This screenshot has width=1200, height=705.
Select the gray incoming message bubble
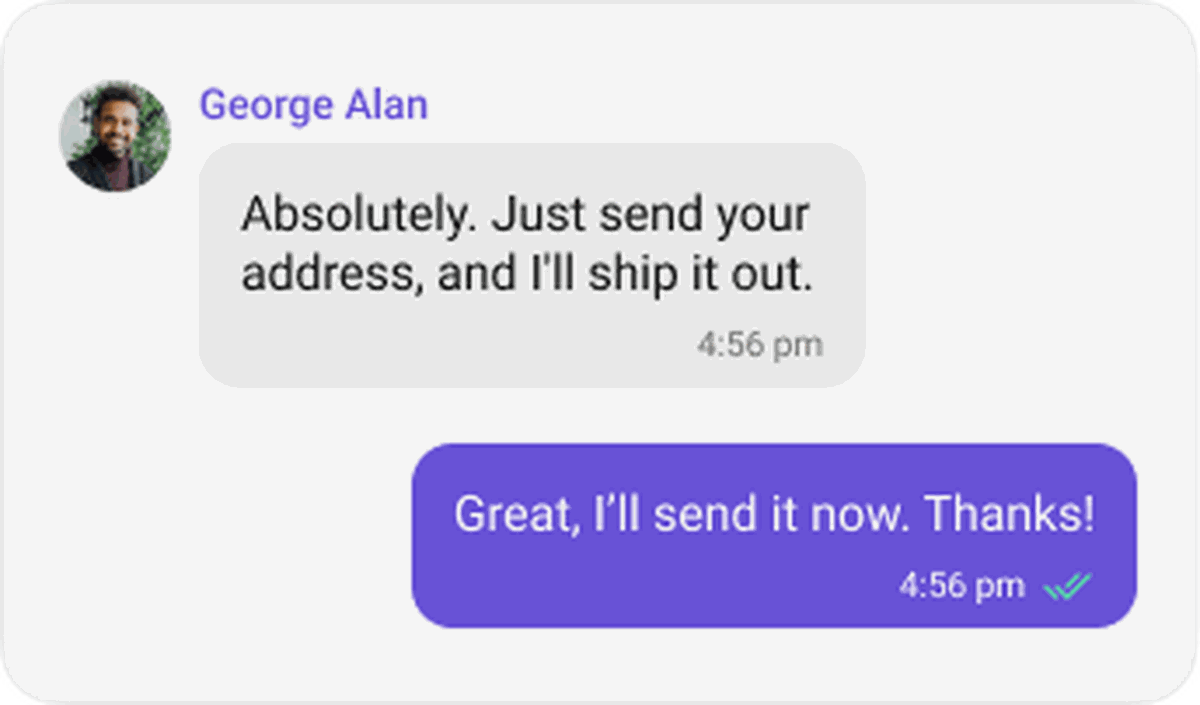coord(532,265)
